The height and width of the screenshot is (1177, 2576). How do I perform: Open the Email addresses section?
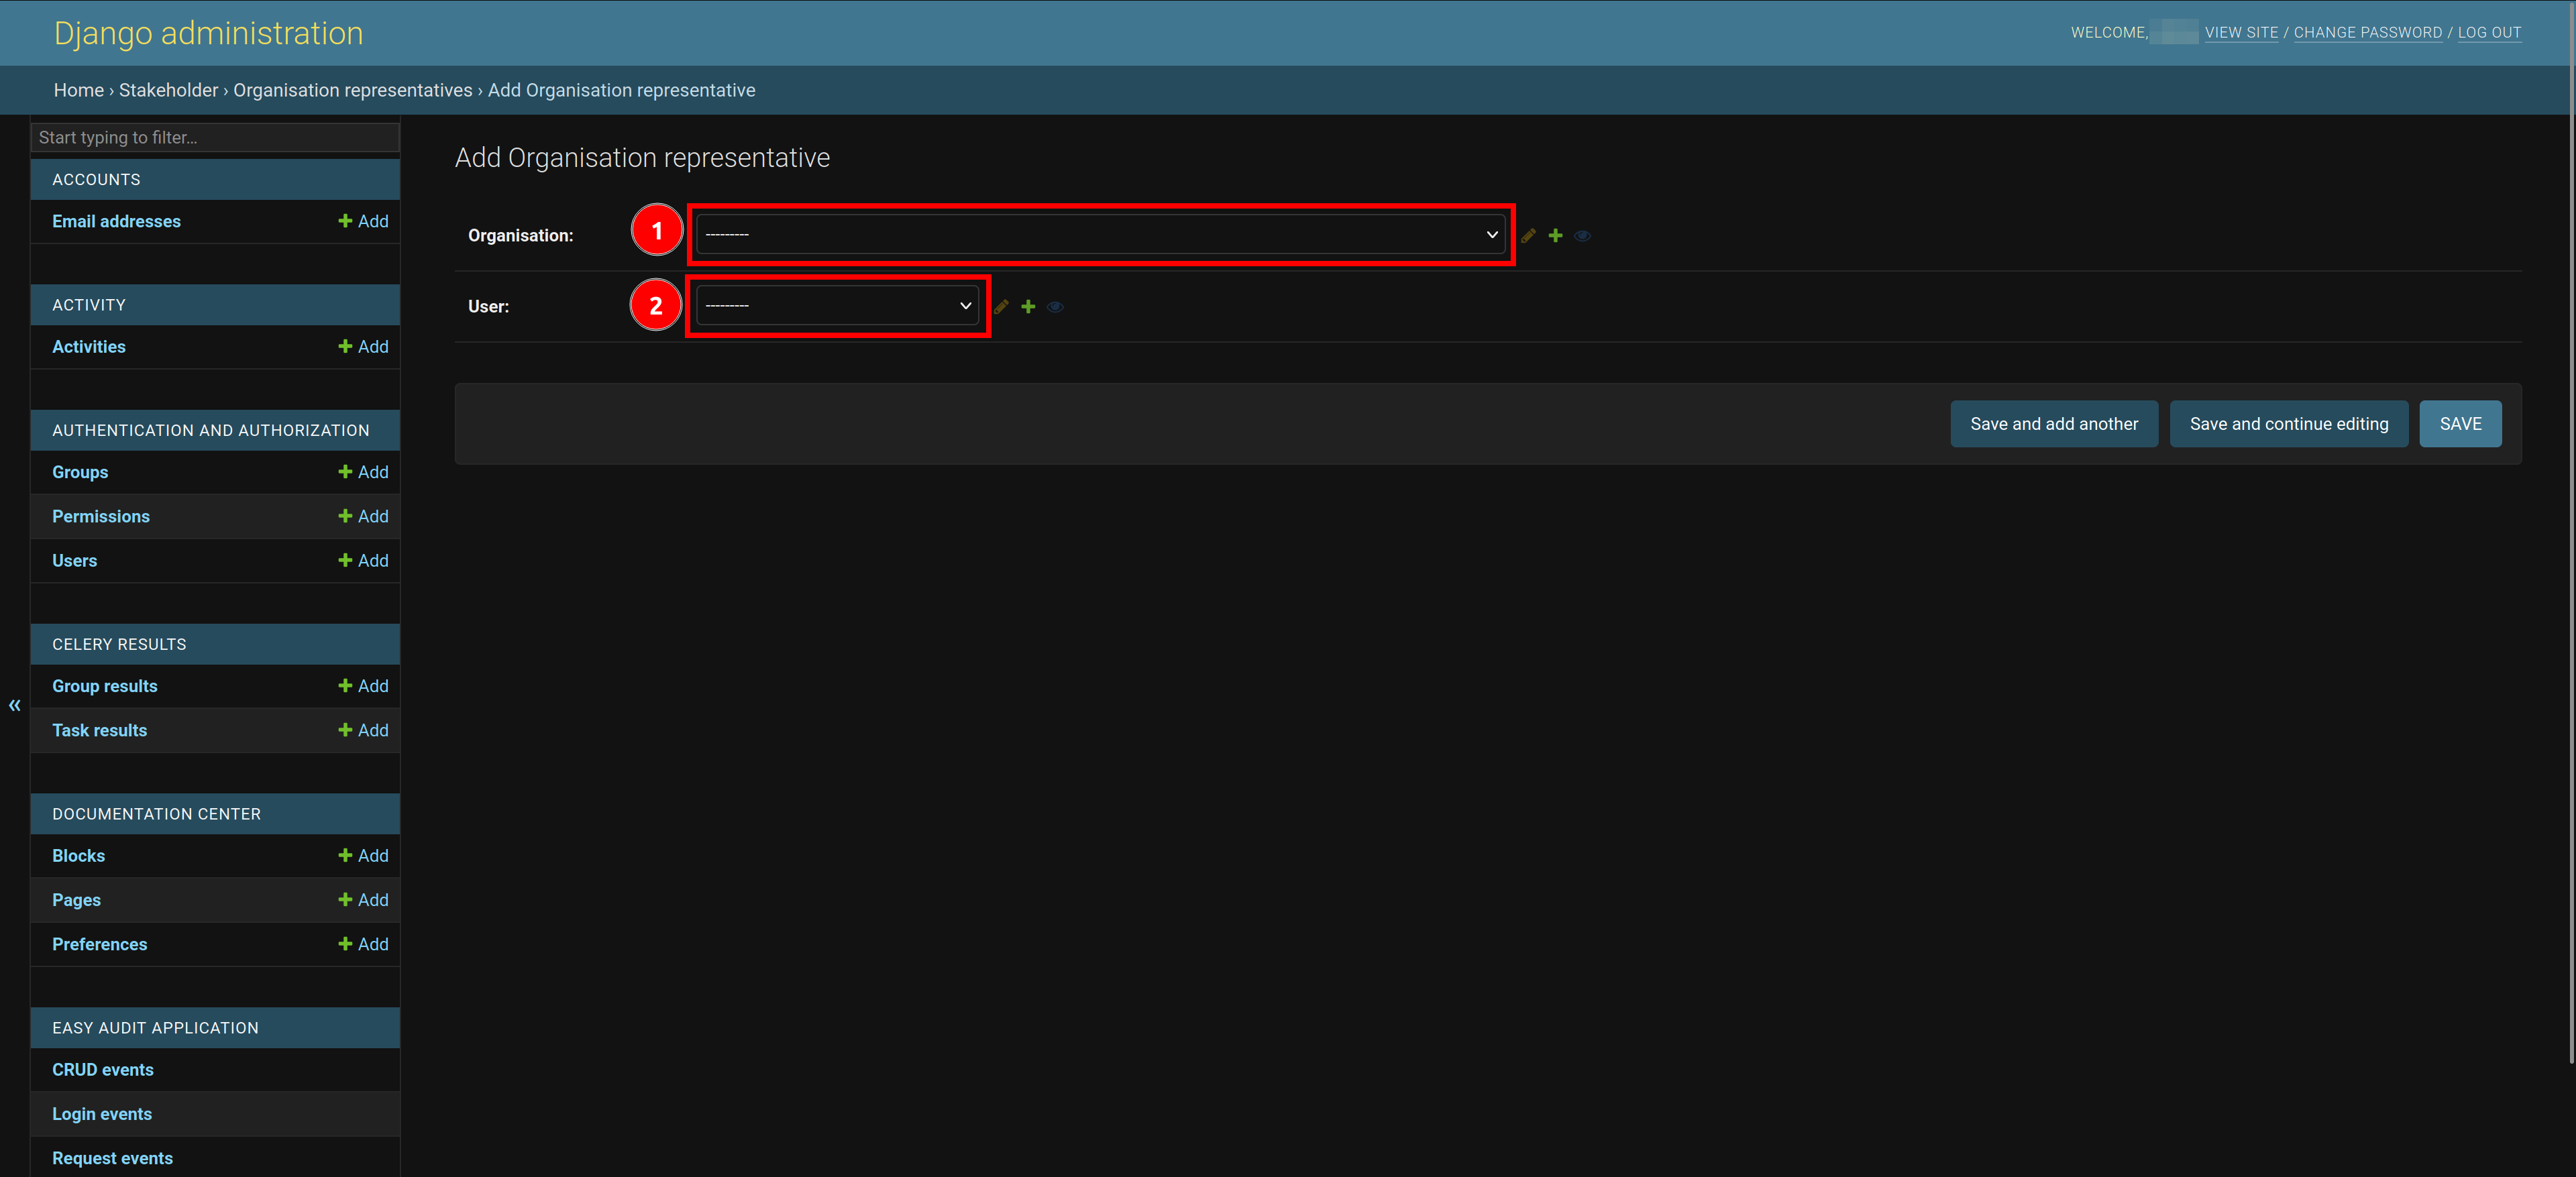click(x=117, y=220)
